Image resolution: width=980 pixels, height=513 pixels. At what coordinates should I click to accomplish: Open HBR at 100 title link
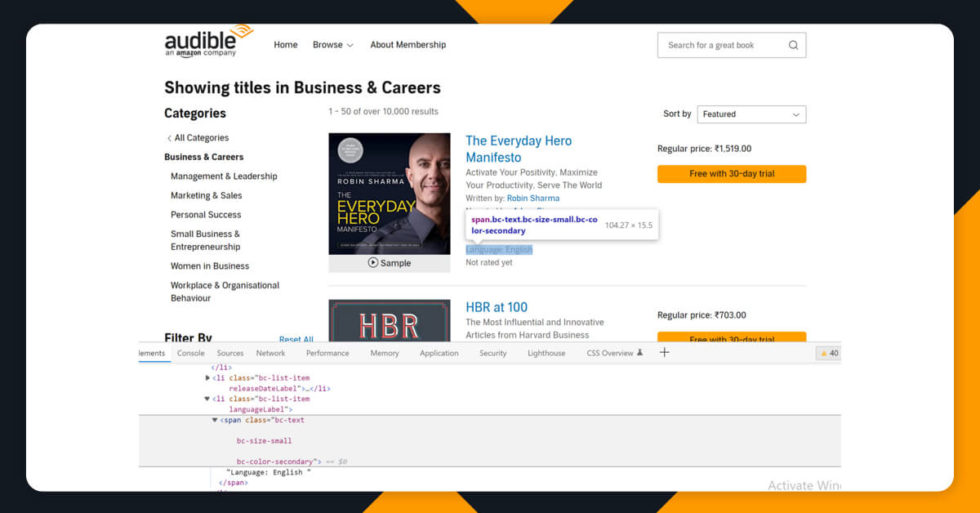pos(496,307)
